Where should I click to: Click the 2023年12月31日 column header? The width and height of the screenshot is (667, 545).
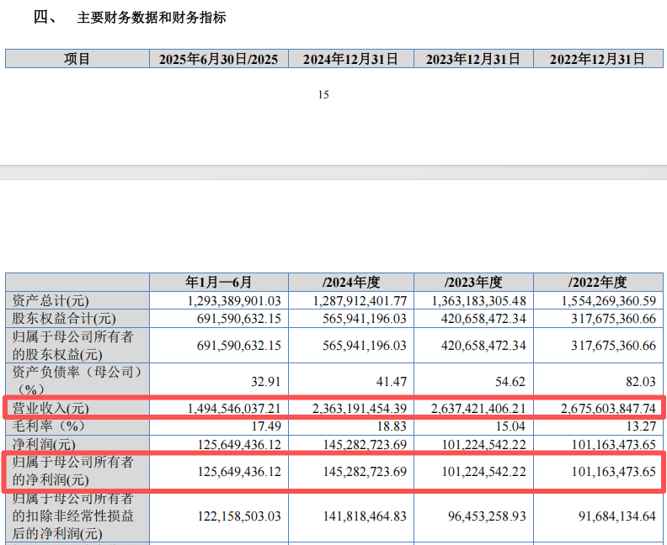(474, 59)
